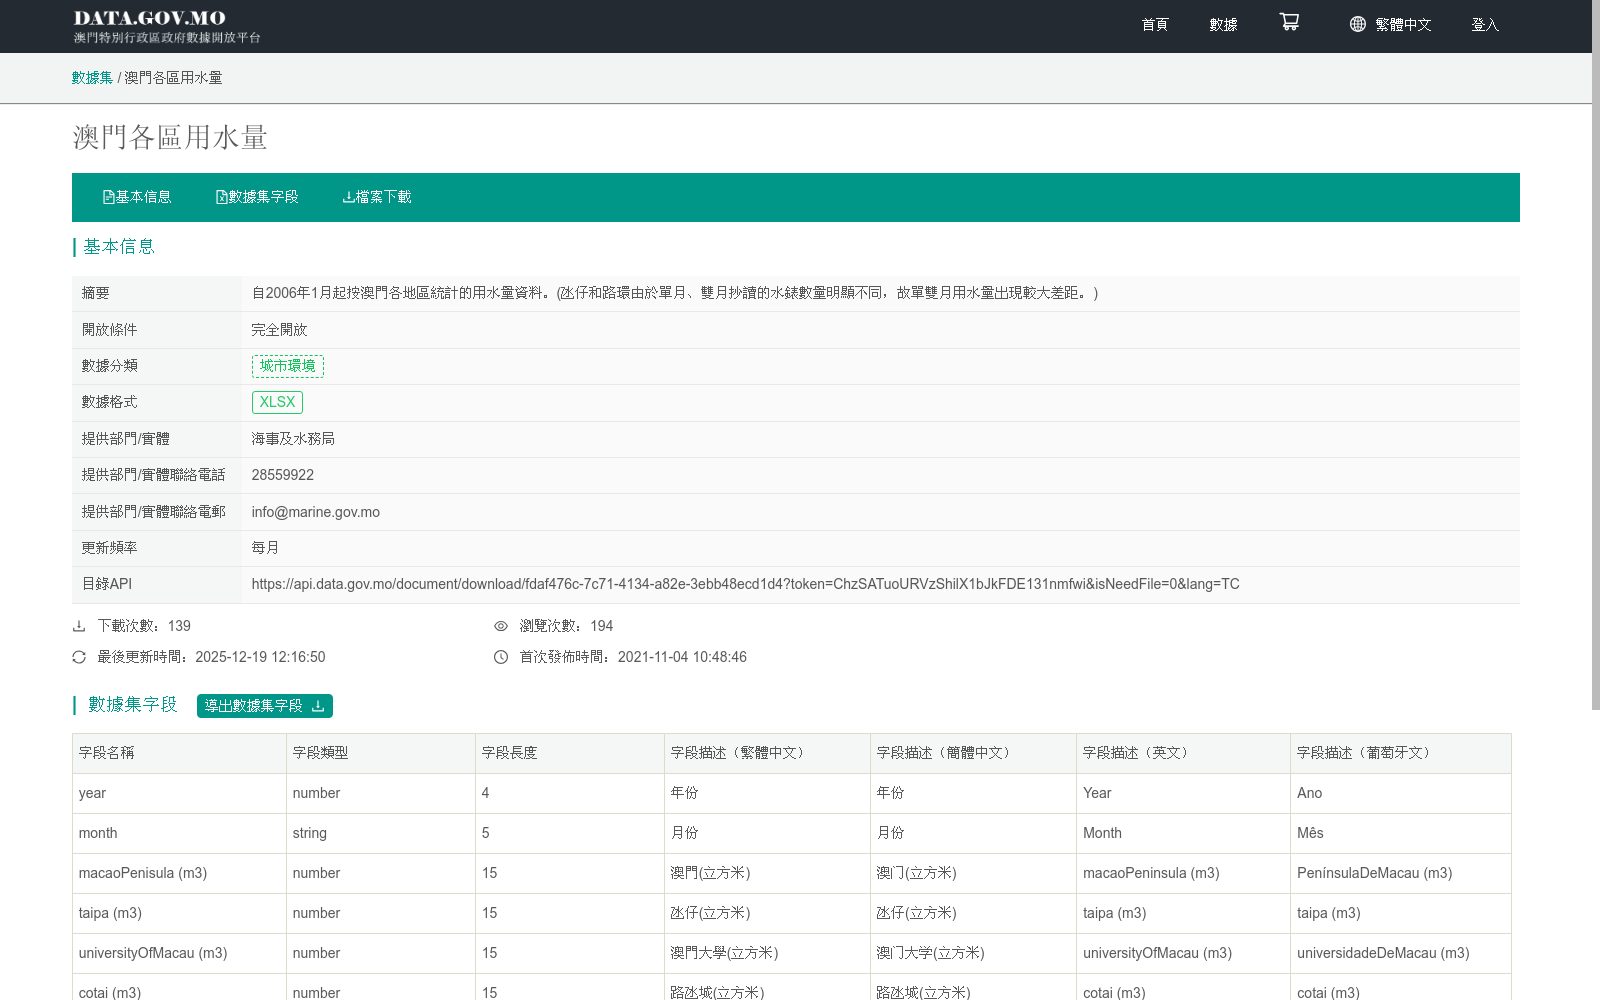Click the month field name cell
This screenshot has width=1600, height=1000.
click(x=179, y=833)
